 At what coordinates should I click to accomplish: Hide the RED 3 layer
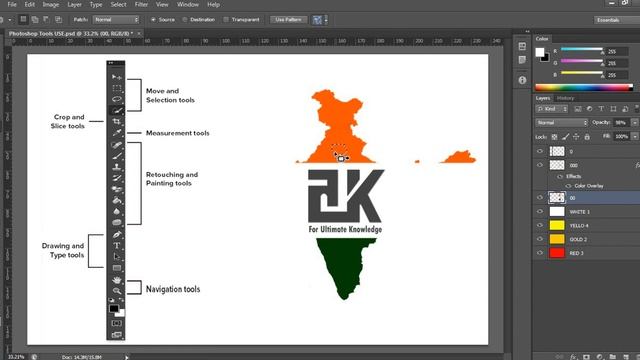tap(540, 253)
